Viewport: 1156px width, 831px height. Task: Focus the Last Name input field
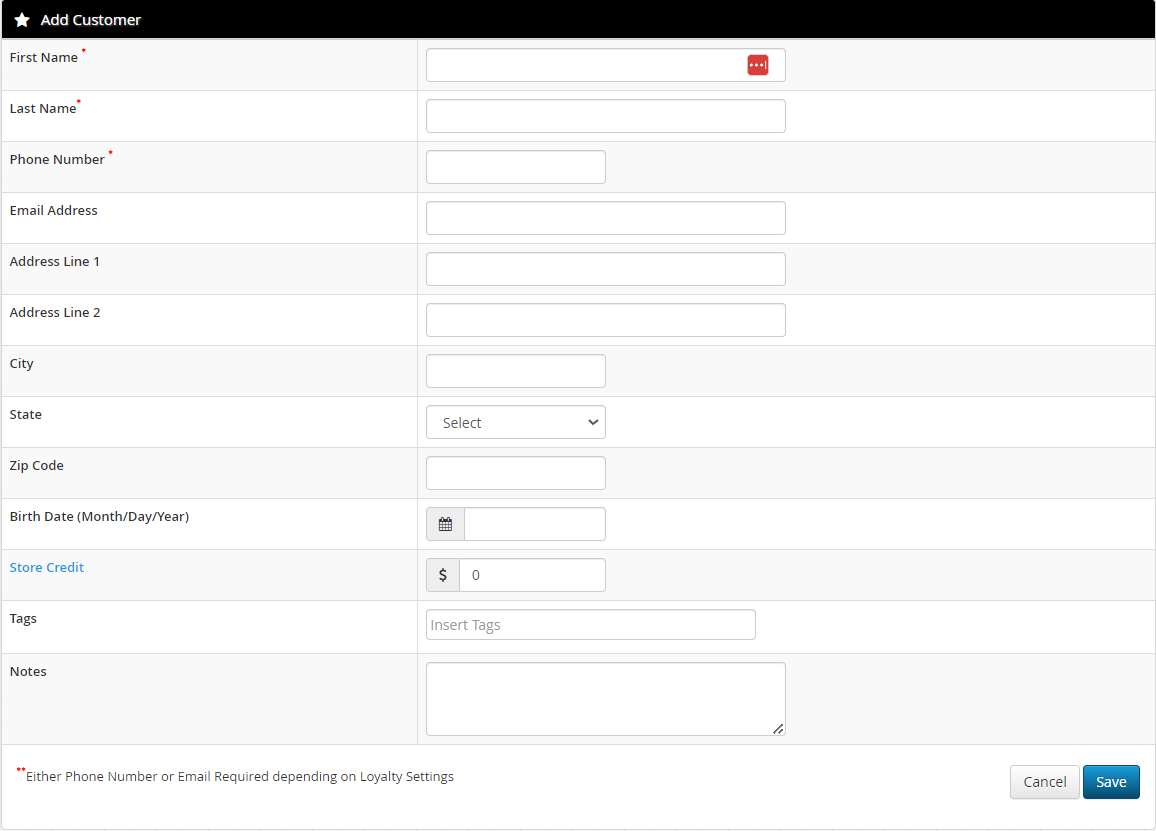tap(606, 116)
